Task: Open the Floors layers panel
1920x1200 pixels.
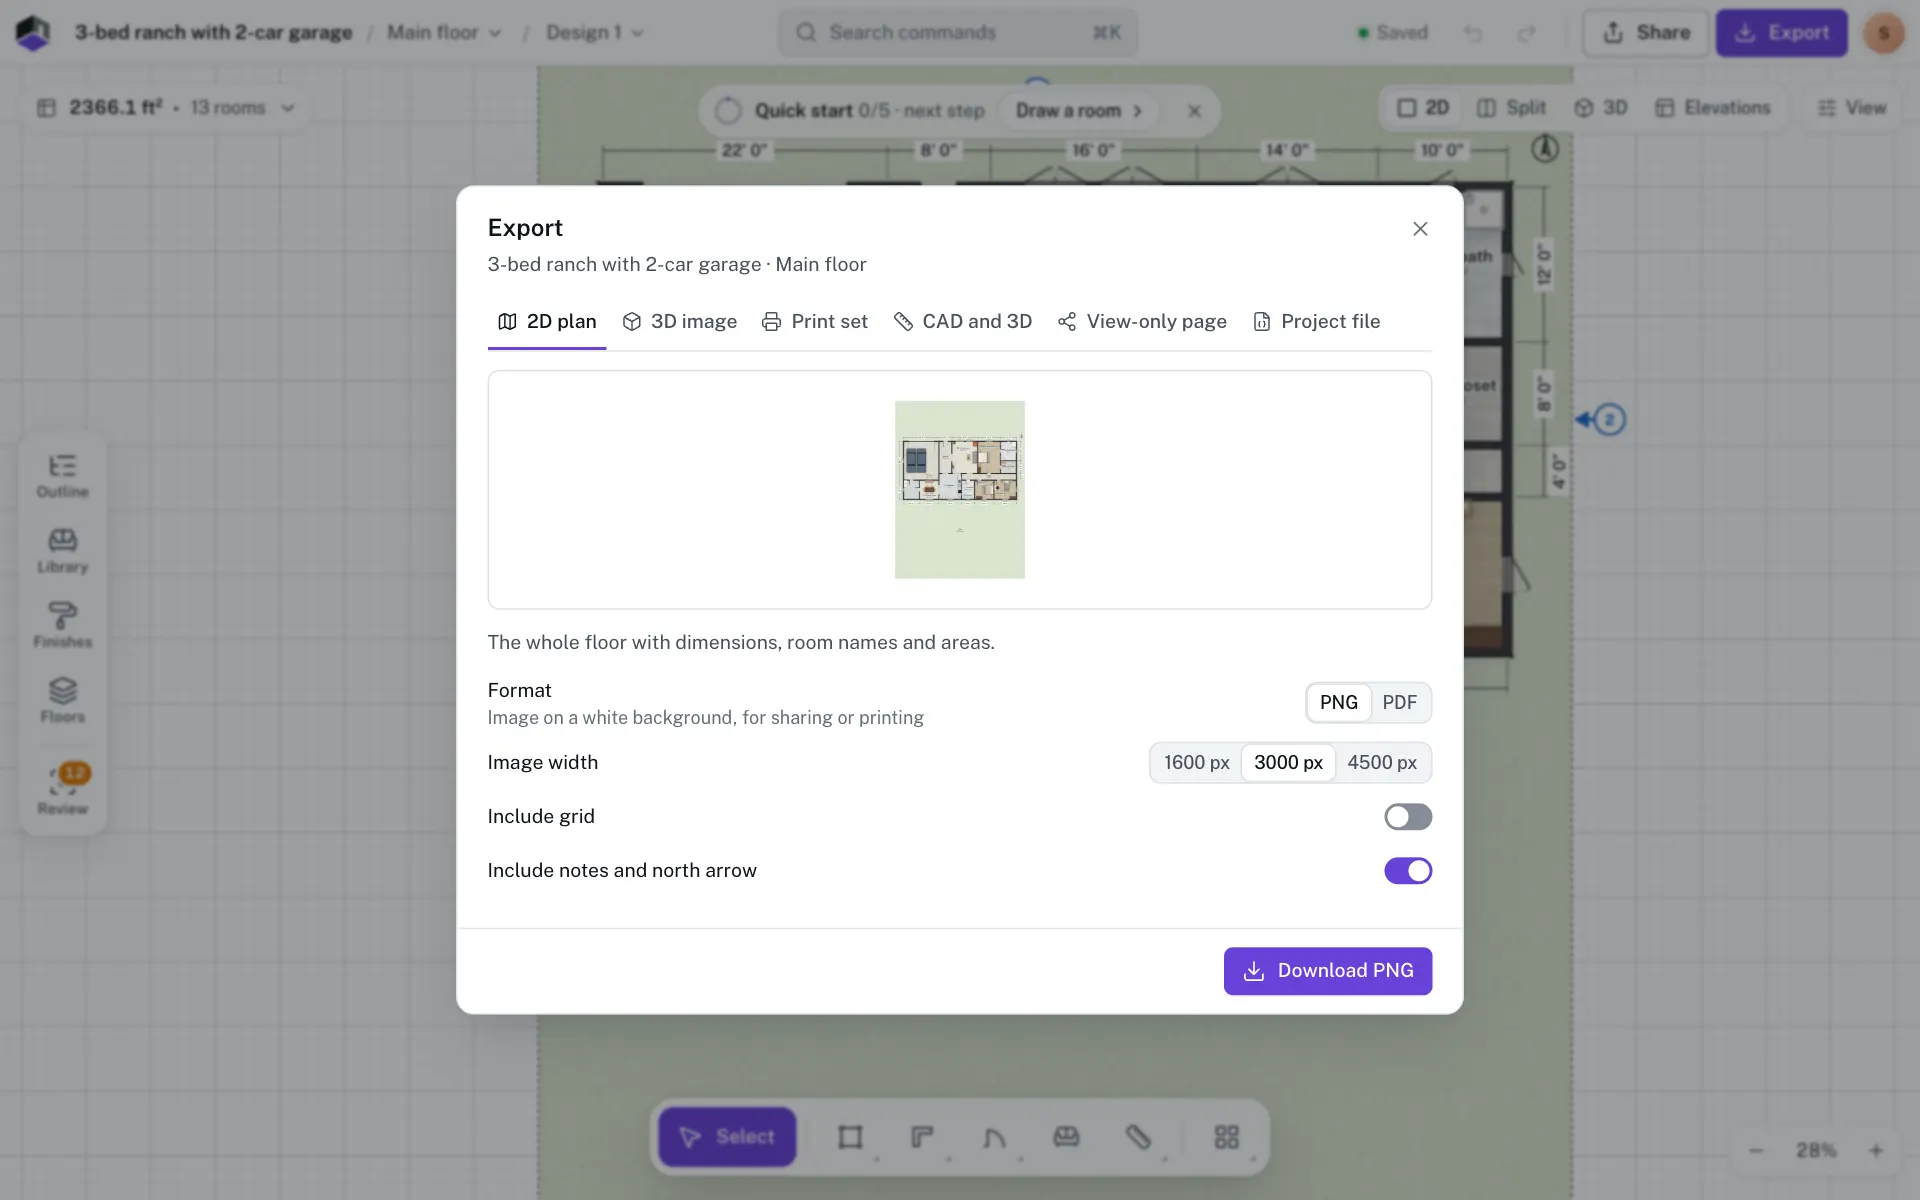Action: click(x=62, y=701)
